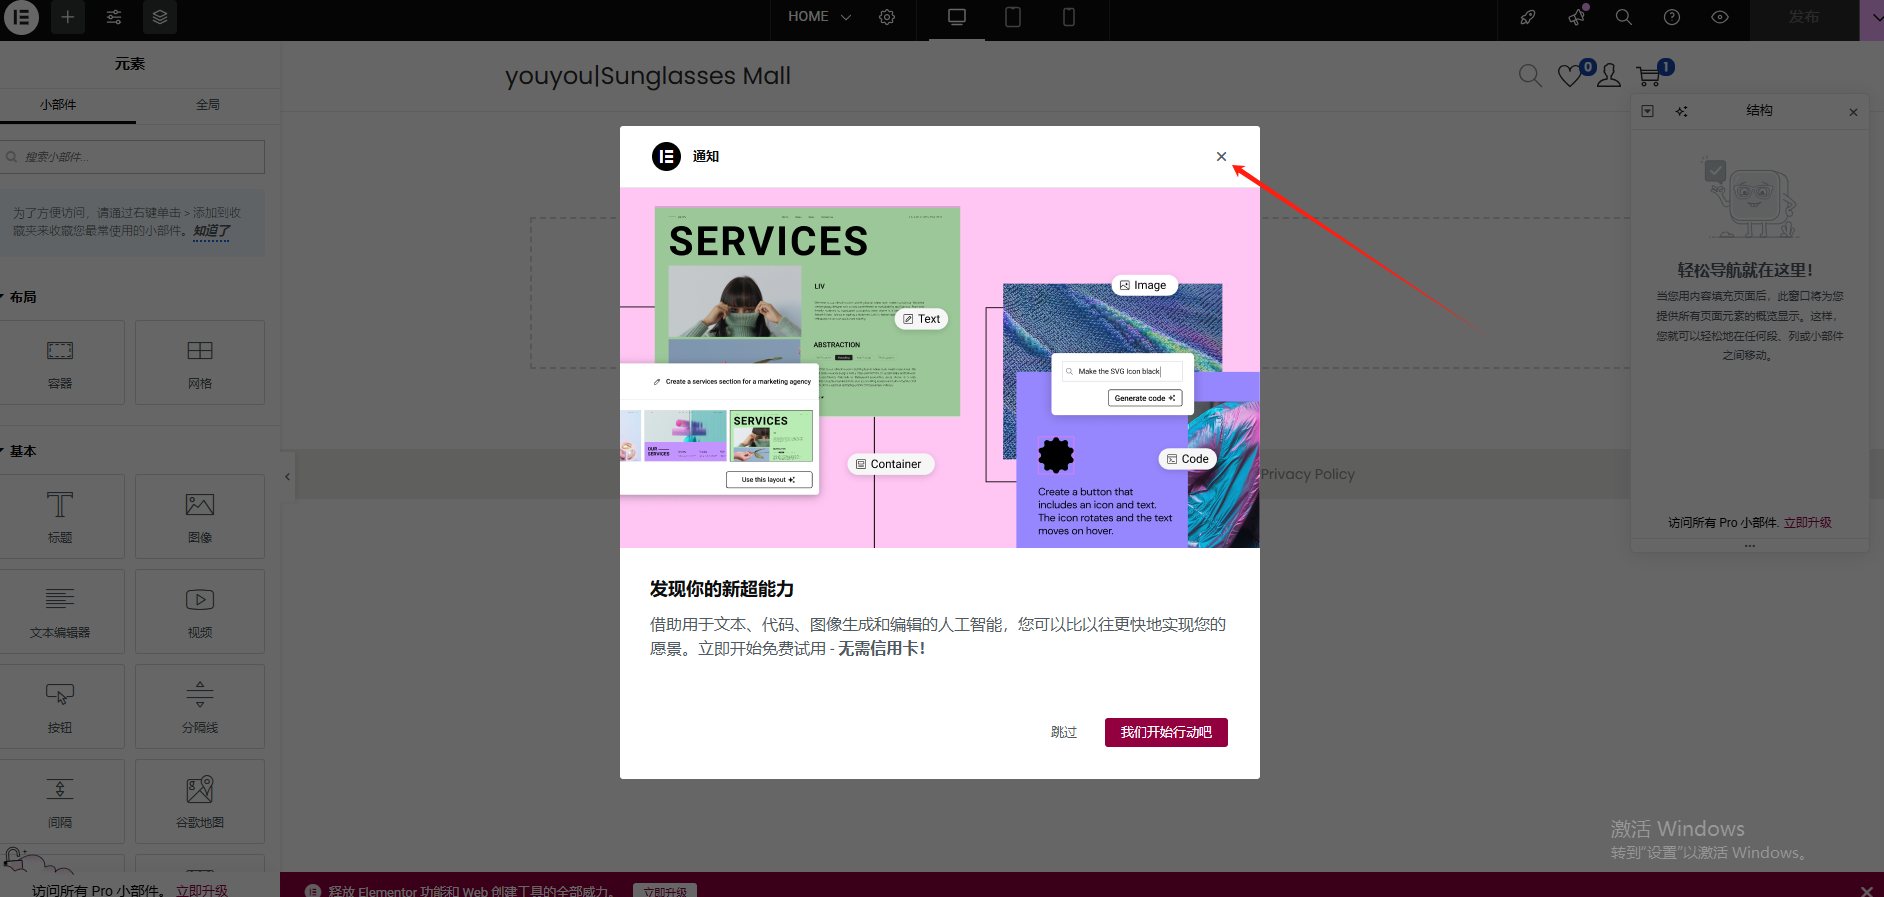Image resolution: width=1884 pixels, height=897 pixels.
Task: Close the 通知 dialog
Action: coord(1221,157)
